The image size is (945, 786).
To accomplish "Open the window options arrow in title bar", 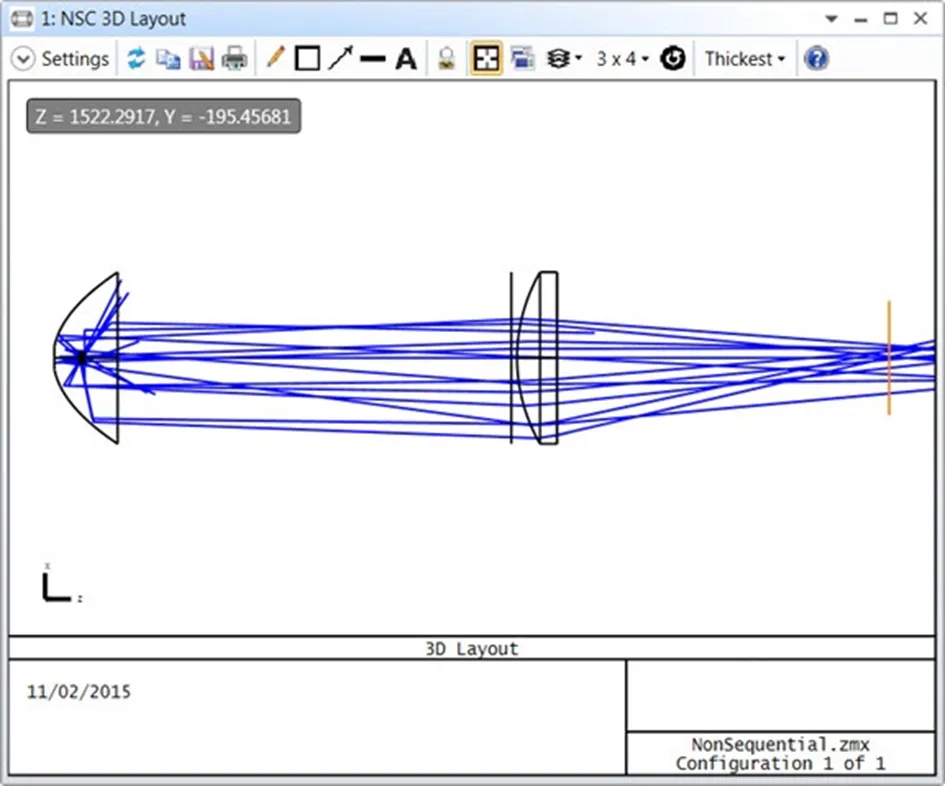I will pos(831,19).
